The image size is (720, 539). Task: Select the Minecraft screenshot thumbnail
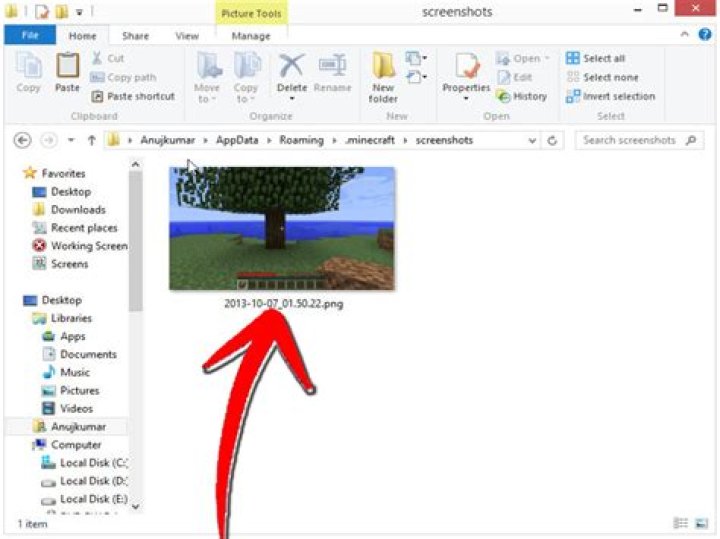(x=282, y=229)
